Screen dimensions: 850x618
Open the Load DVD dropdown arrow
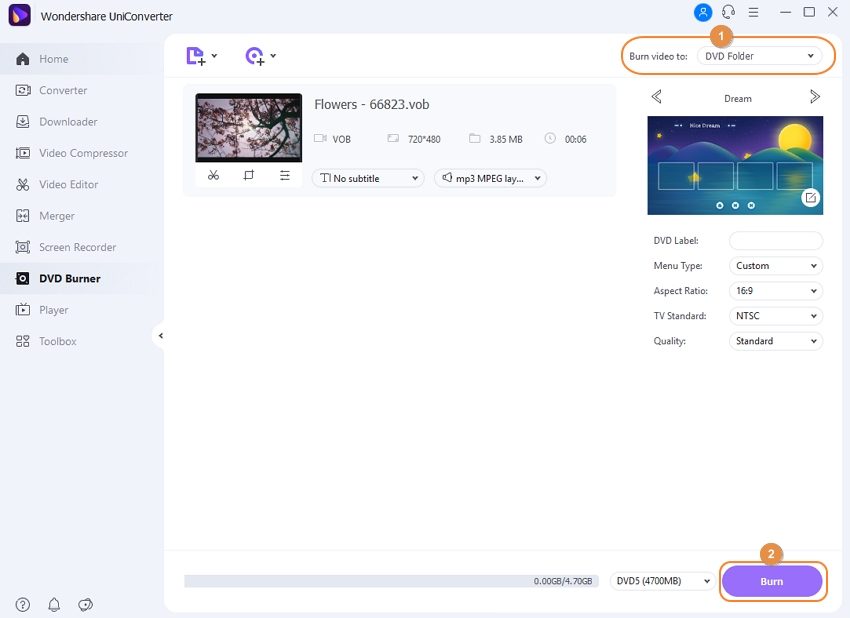click(273, 56)
